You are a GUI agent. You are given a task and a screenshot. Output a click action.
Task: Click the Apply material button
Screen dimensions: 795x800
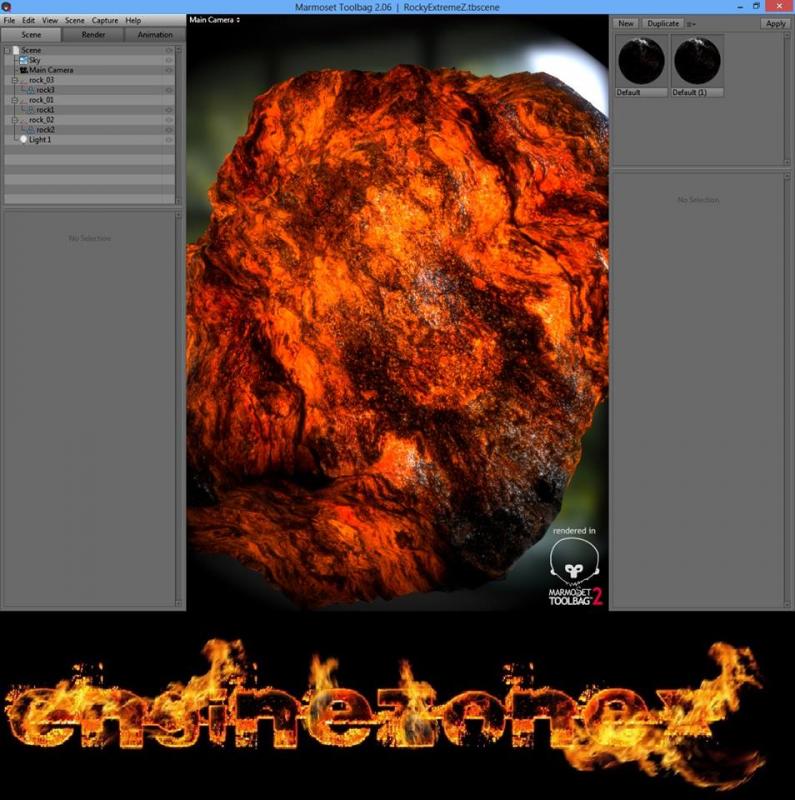point(775,23)
